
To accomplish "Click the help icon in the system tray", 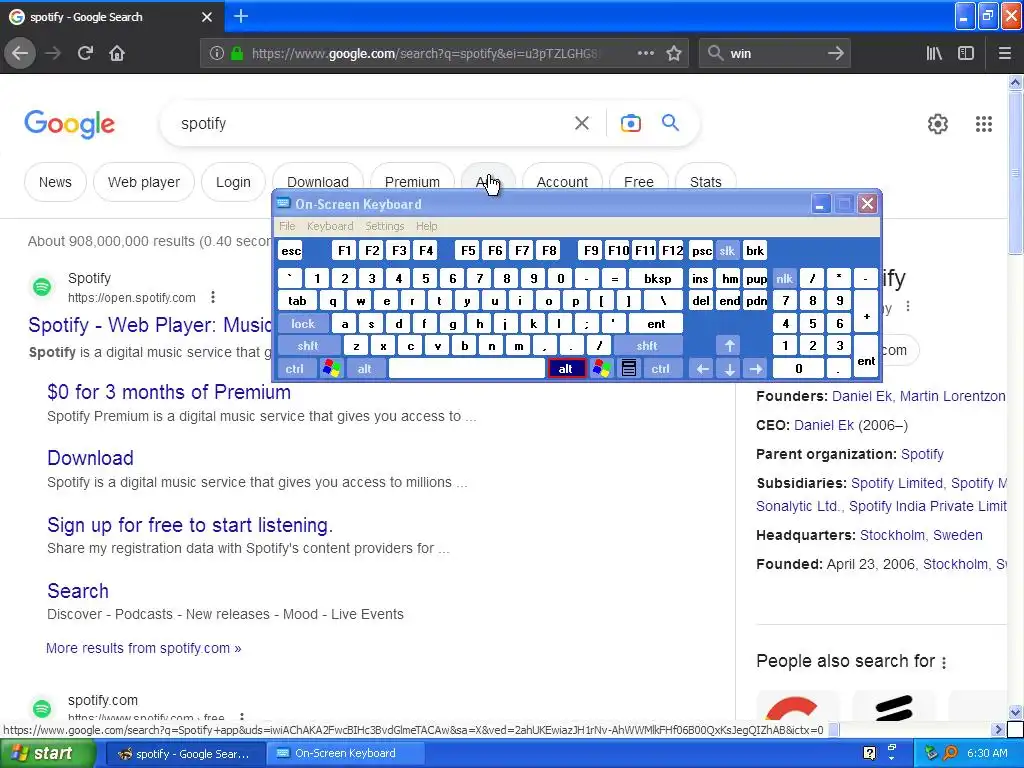I will click(869, 753).
